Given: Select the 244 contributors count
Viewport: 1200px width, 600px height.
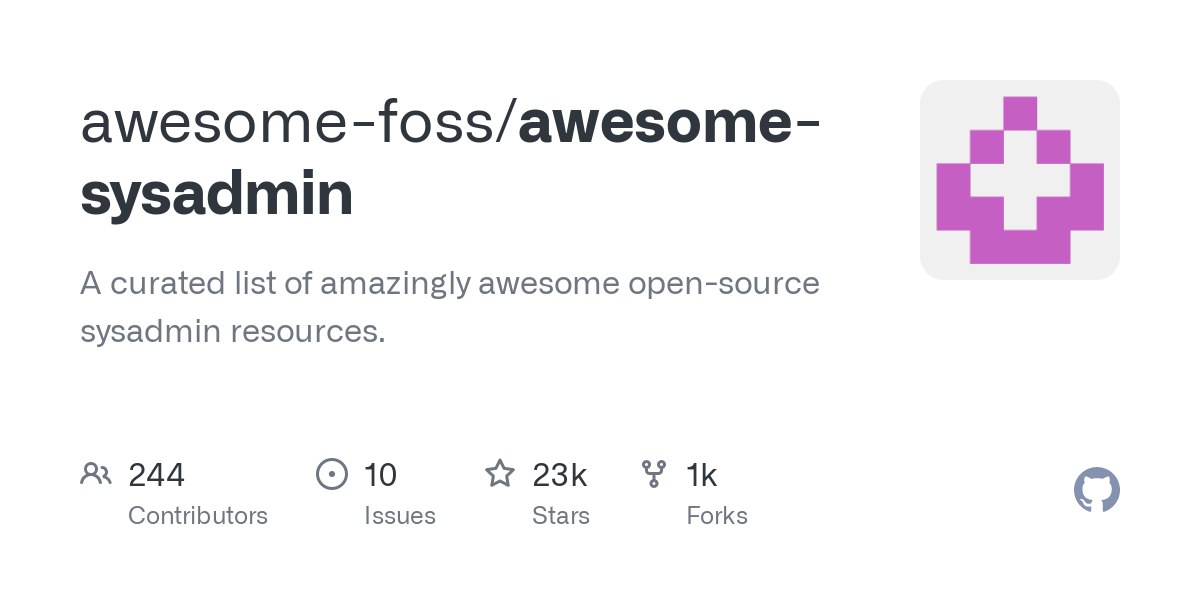Looking at the screenshot, I should pyautogui.click(x=156, y=474).
